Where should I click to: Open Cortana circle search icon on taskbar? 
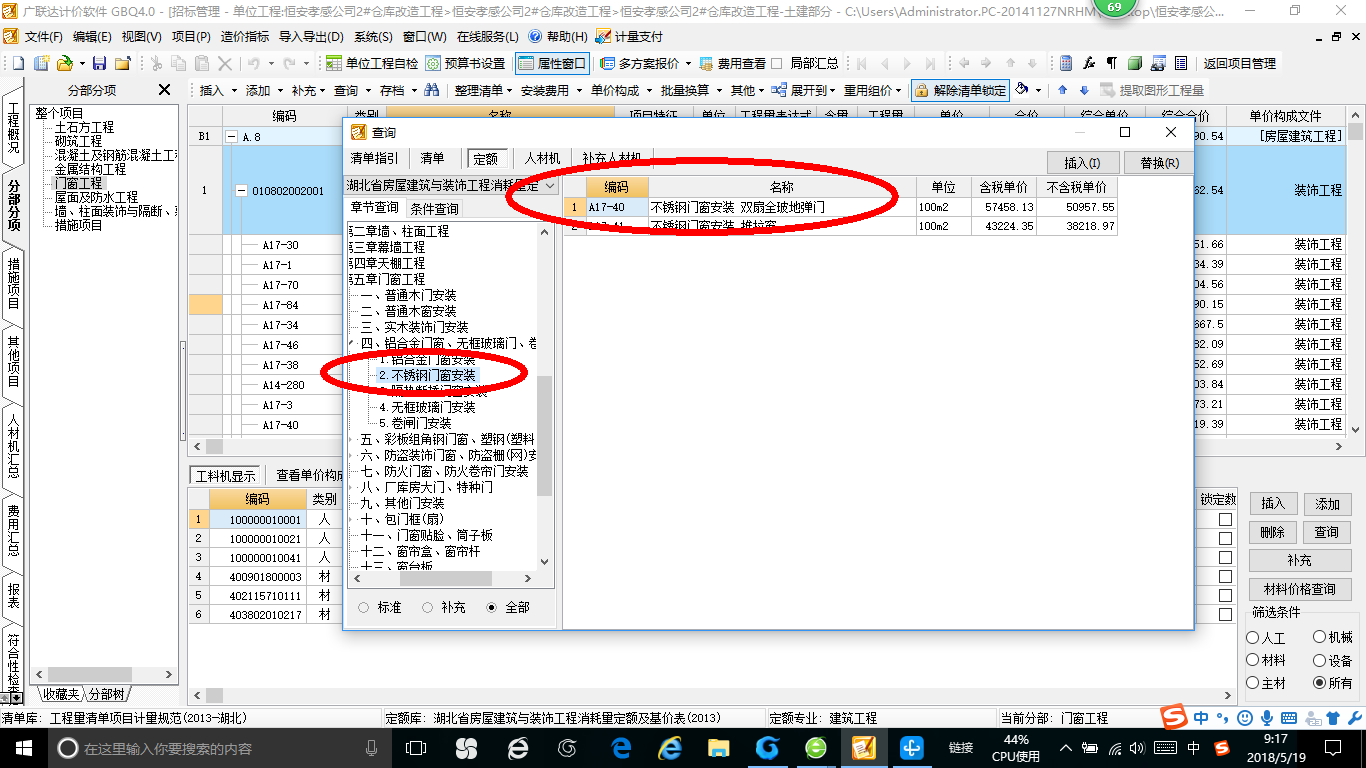[68, 748]
